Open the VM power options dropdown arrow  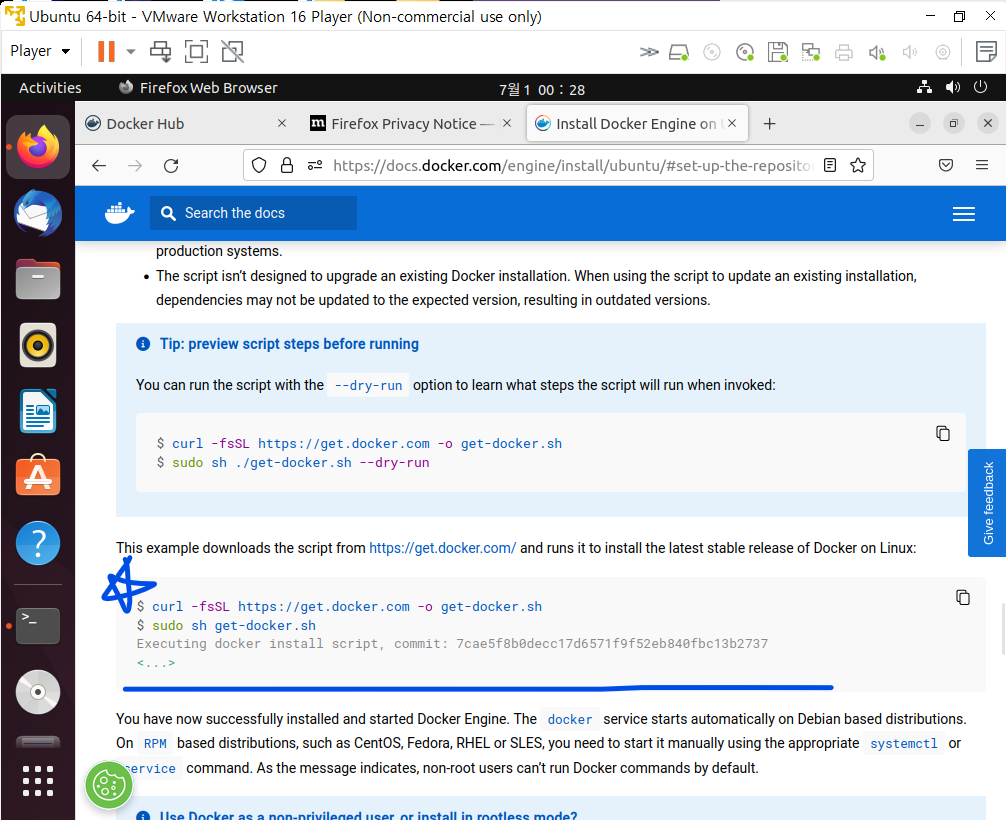pyautogui.click(x=131, y=51)
